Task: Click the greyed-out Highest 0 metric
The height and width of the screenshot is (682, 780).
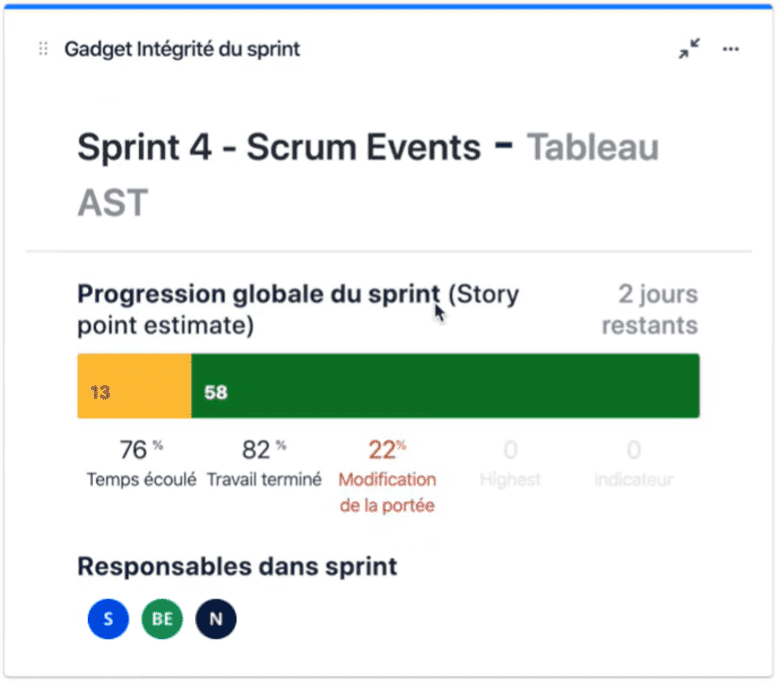Action: point(510,463)
